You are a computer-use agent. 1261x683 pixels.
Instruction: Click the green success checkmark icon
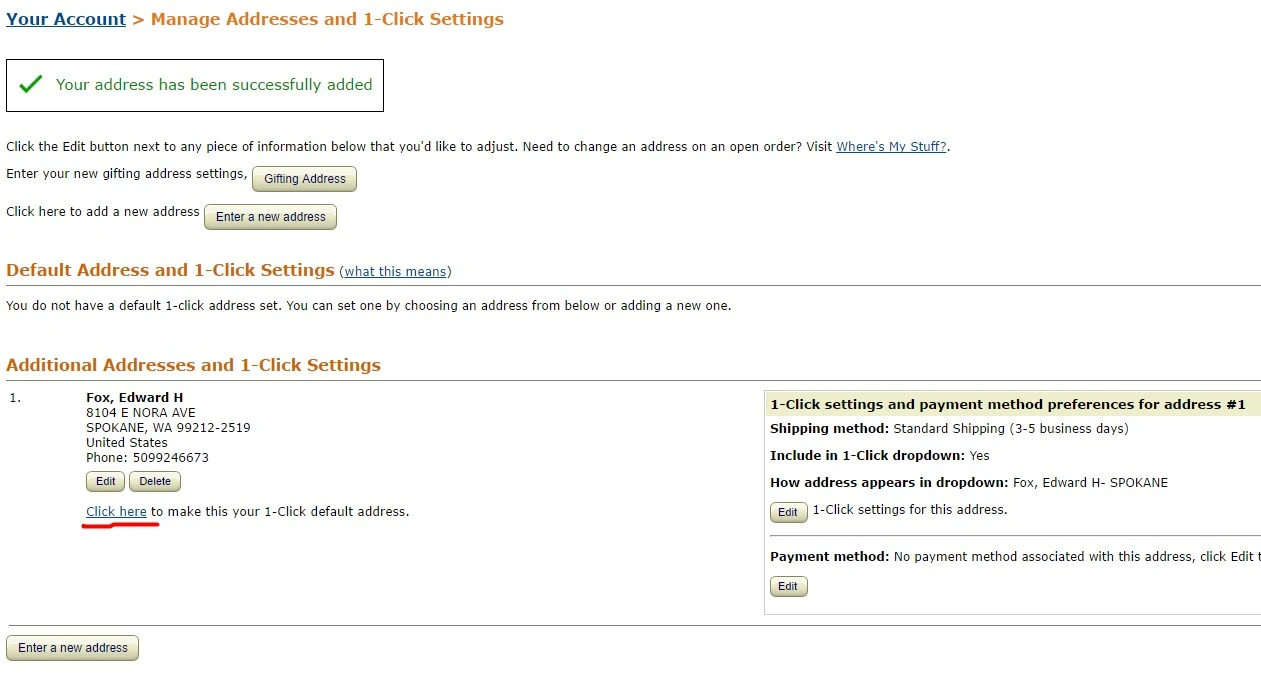[30, 85]
